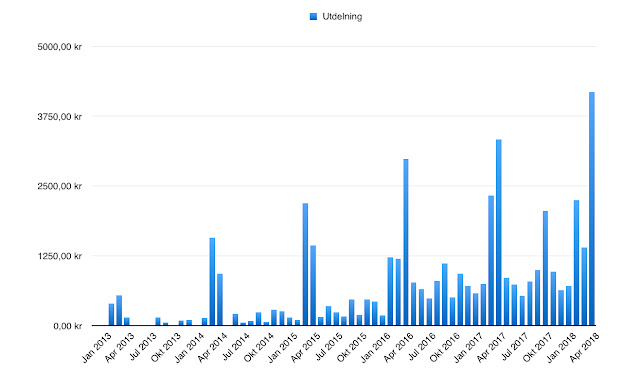Select the Jan 2017 axis label

click(x=469, y=347)
